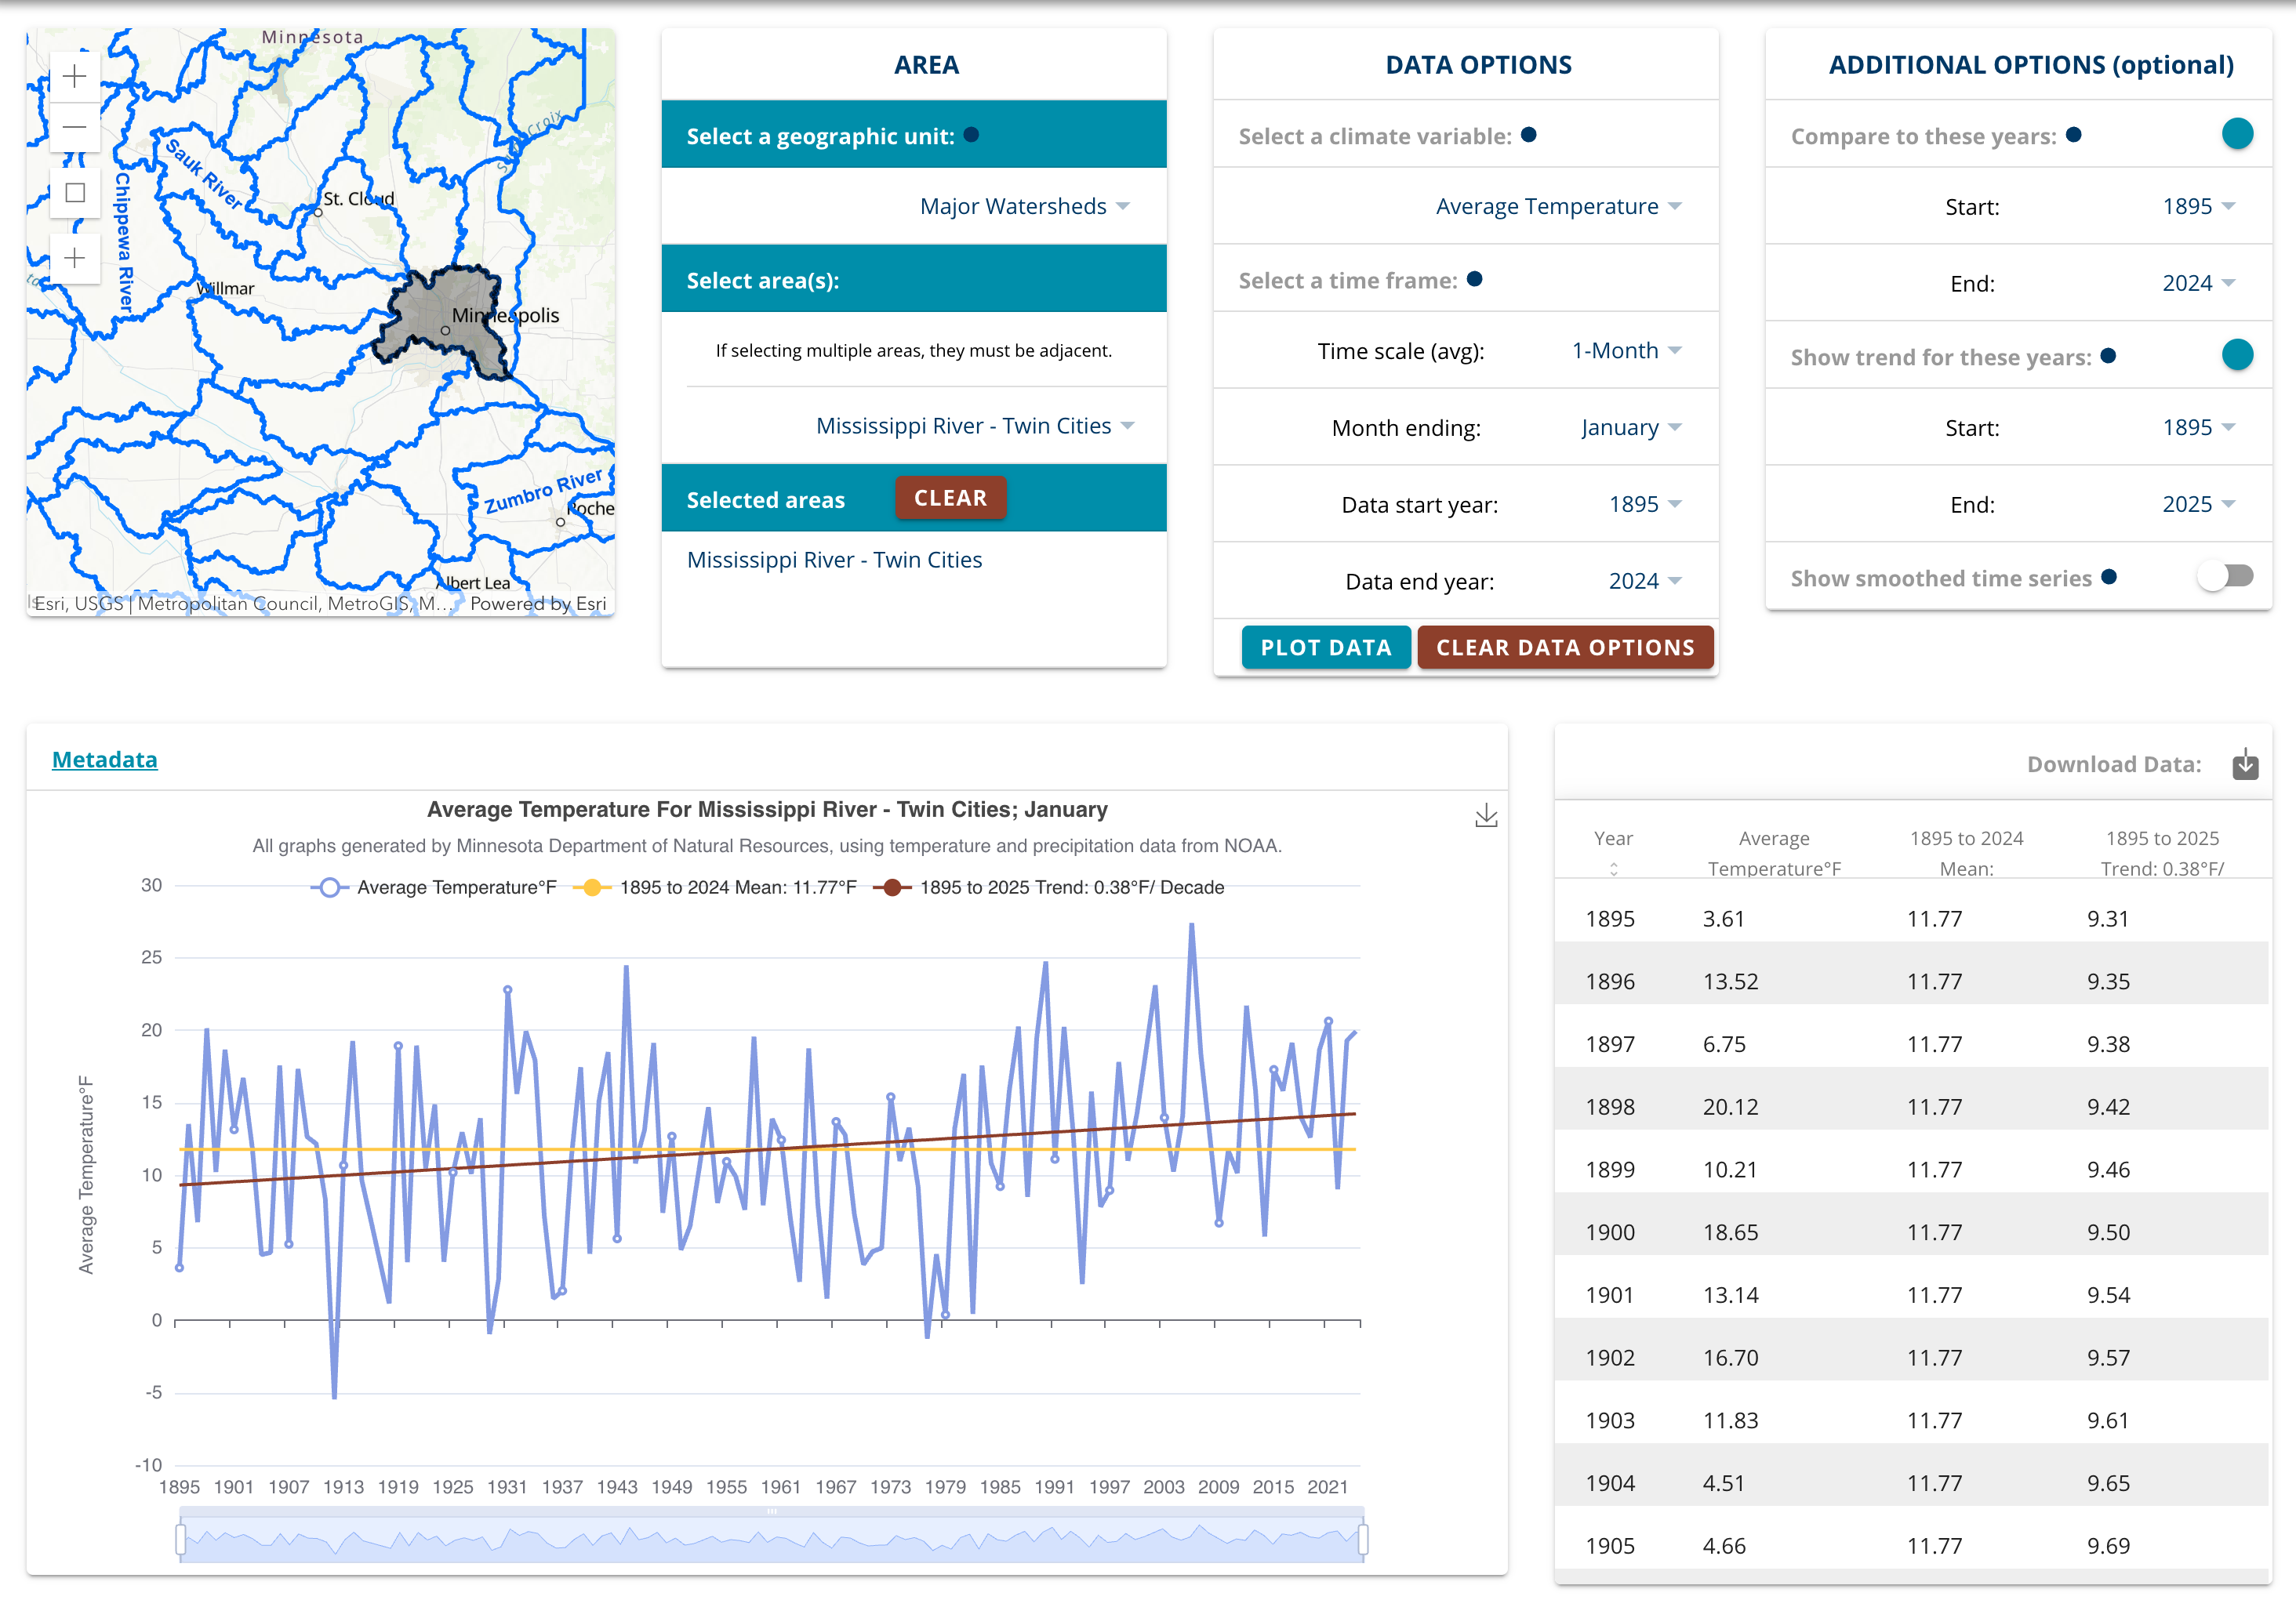Click the Download Data icon above the table

tap(2244, 764)
